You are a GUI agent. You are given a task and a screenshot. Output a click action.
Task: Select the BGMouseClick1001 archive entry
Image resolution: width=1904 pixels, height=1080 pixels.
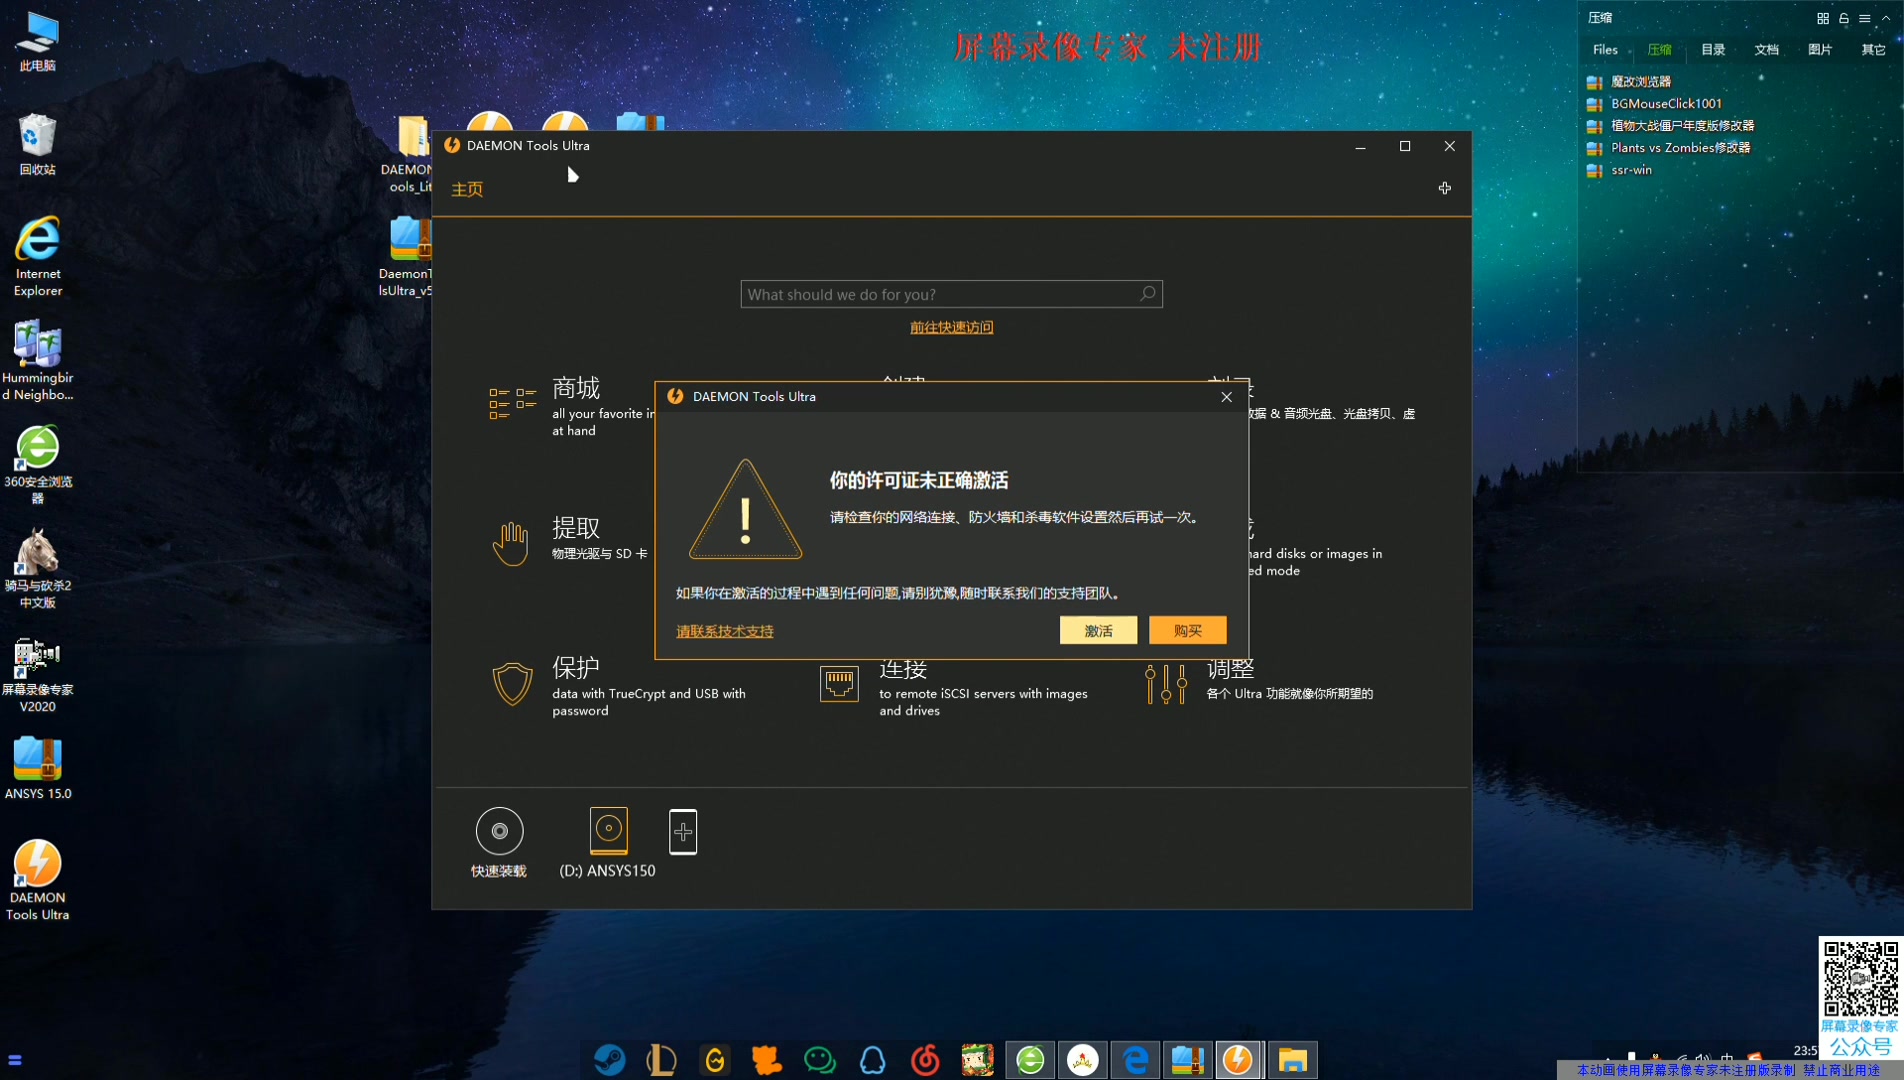pyautogui.click(x=1654, y=104)
